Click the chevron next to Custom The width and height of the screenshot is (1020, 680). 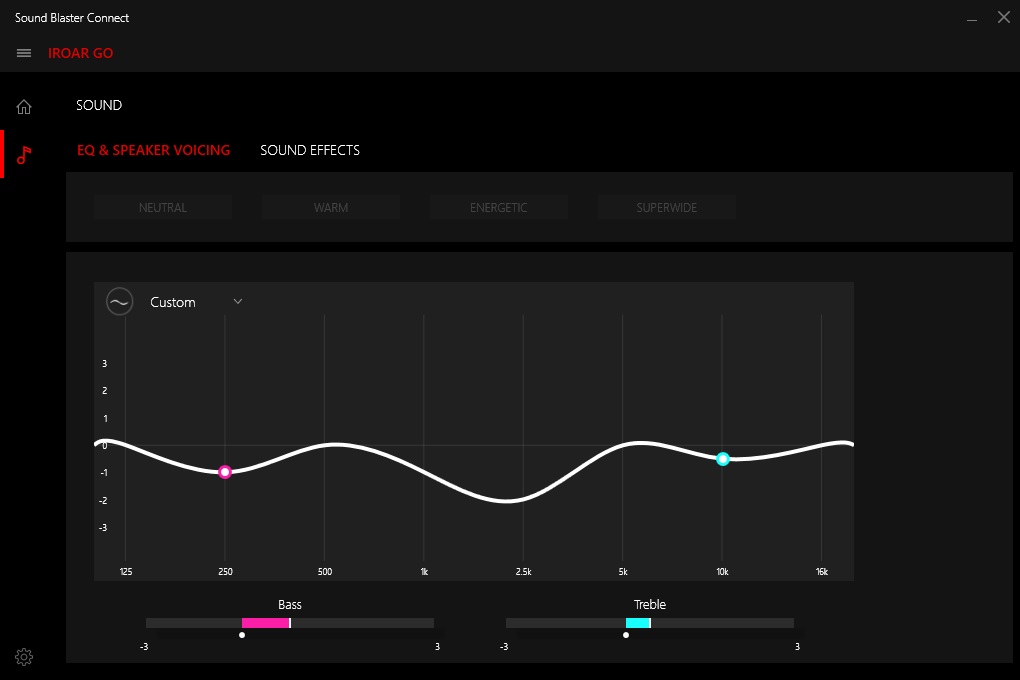[x=238, y=301]
